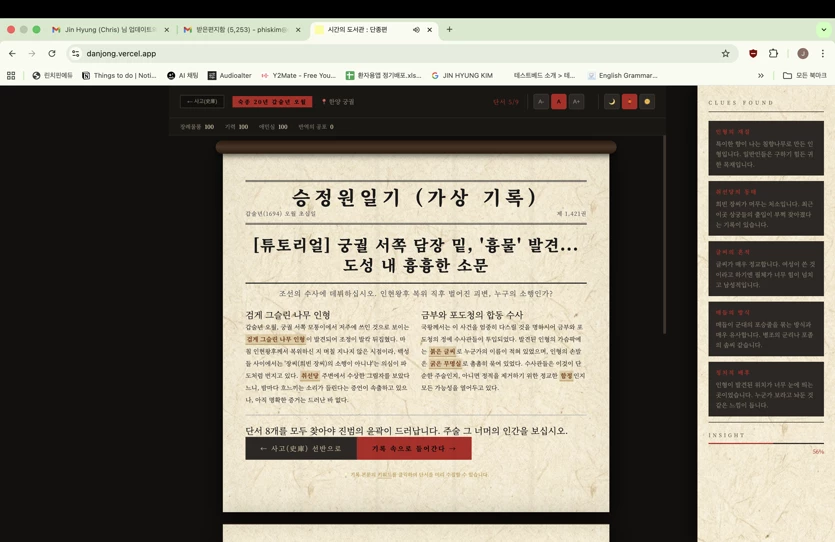
Task: Open the tab search dropdown arrow
Action: [824, 30]
